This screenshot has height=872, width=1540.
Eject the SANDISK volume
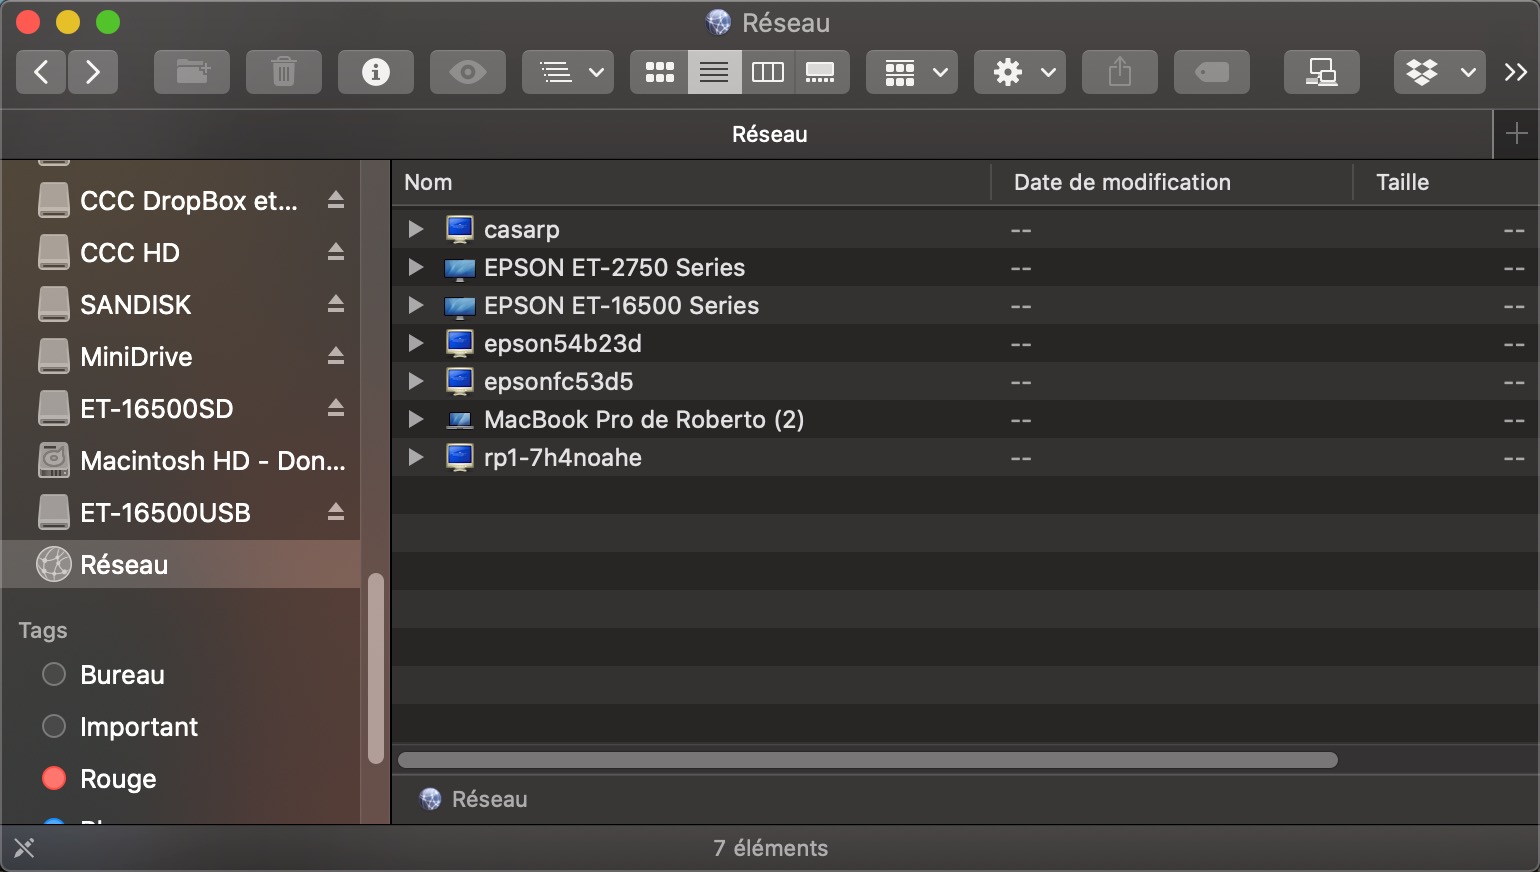click(x=336, y=304)
